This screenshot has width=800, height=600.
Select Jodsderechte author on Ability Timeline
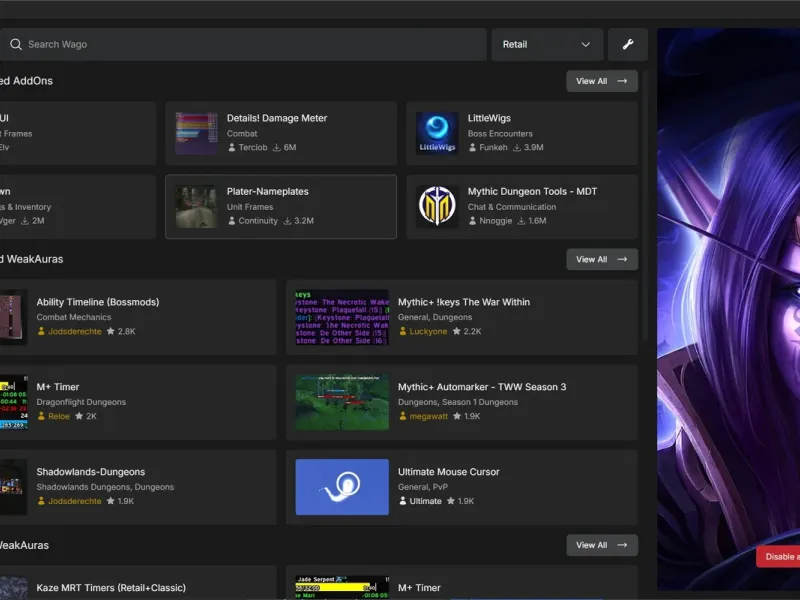pos(74,331)
